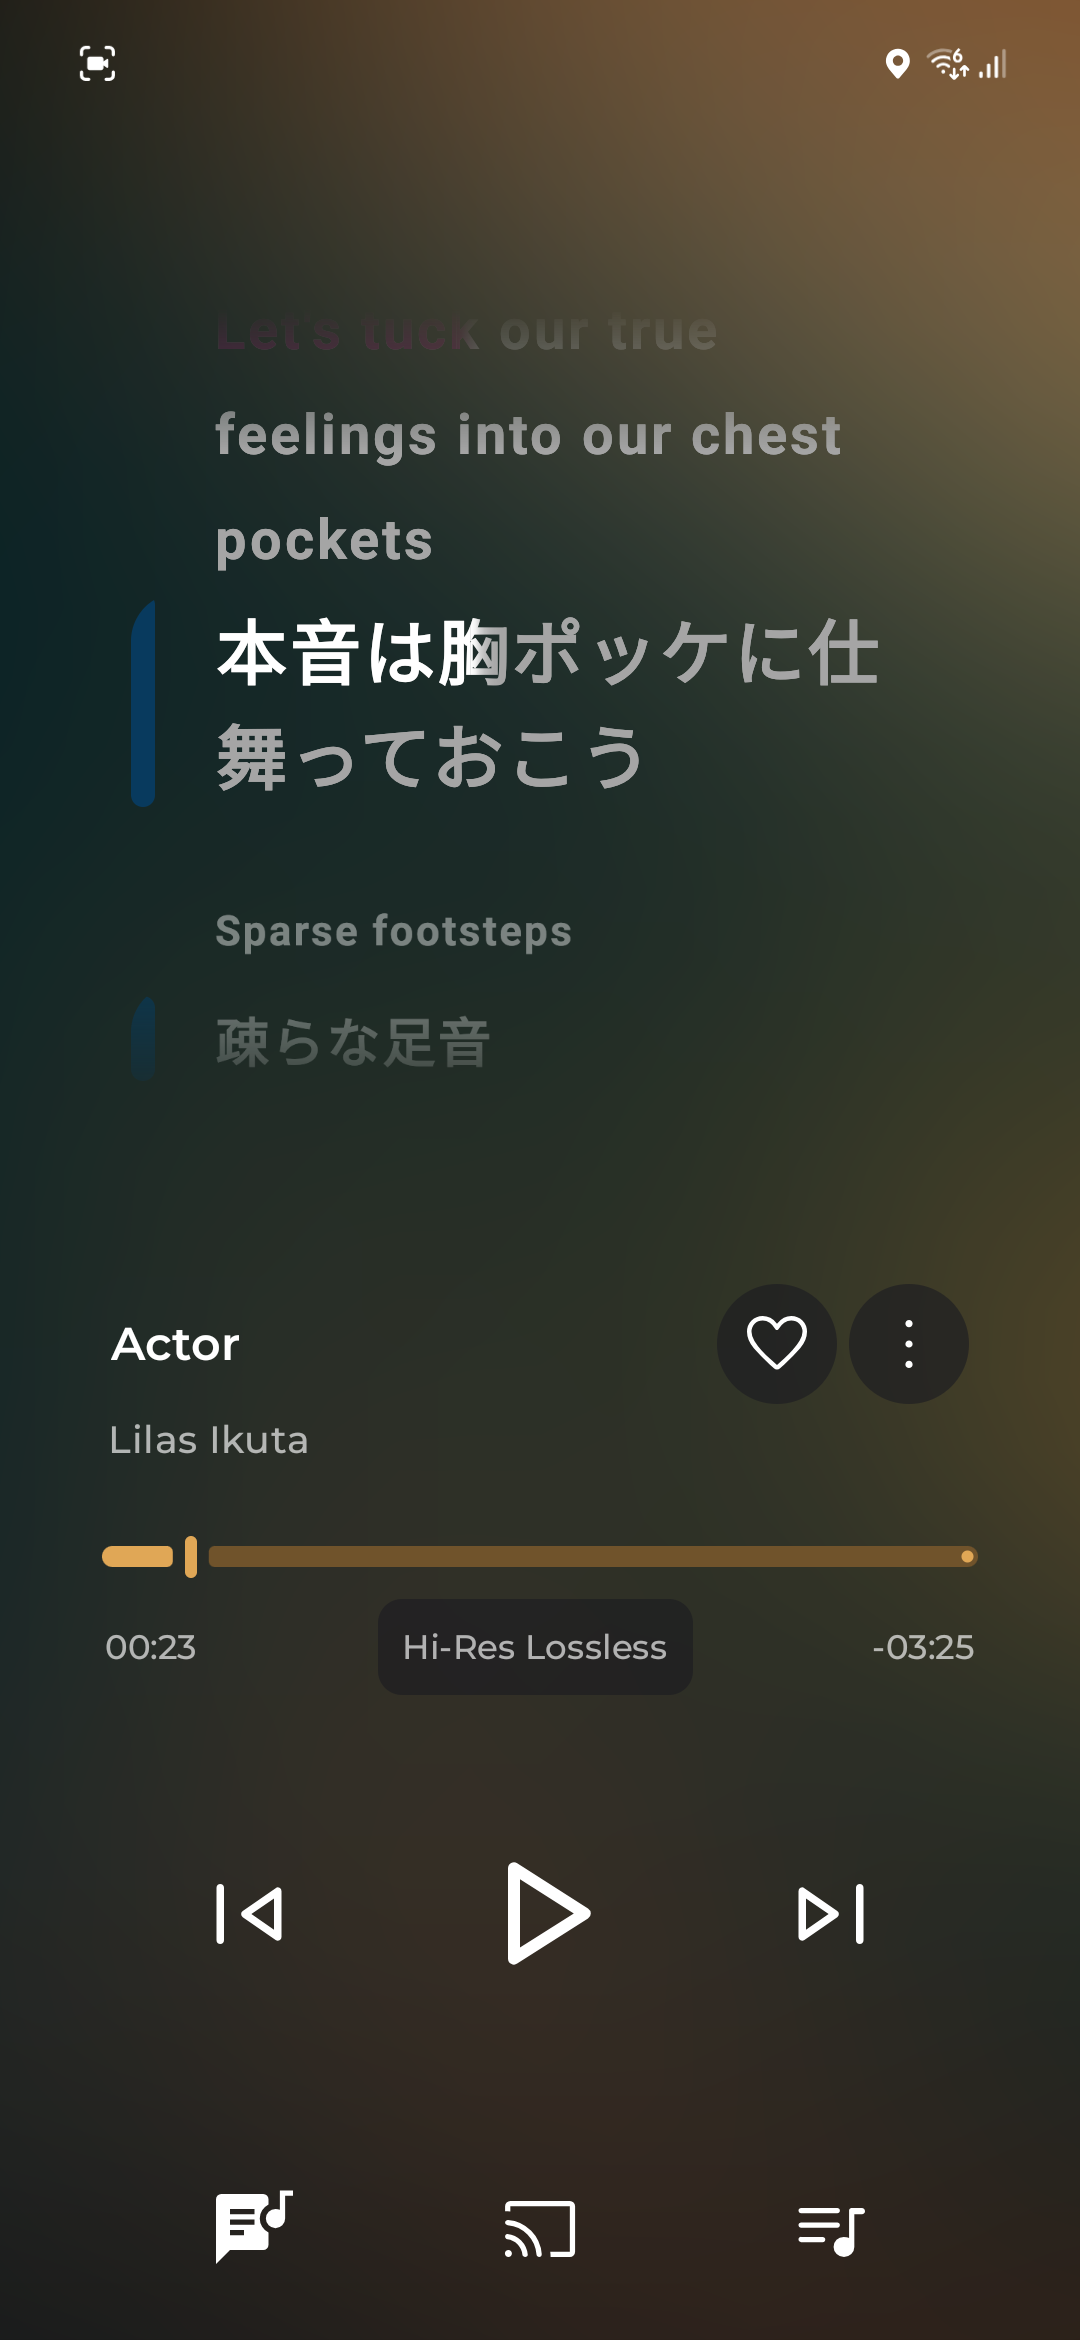Play the song Actor

coord(546,1913)
